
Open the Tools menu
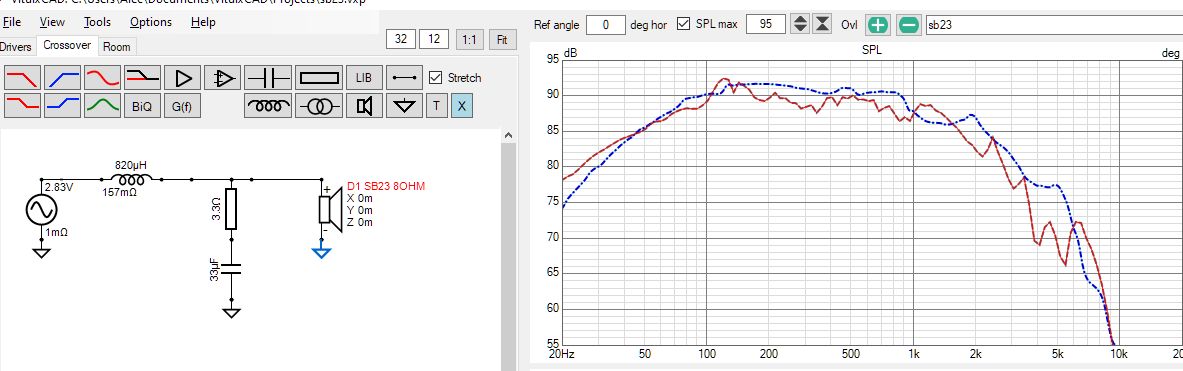97,22
